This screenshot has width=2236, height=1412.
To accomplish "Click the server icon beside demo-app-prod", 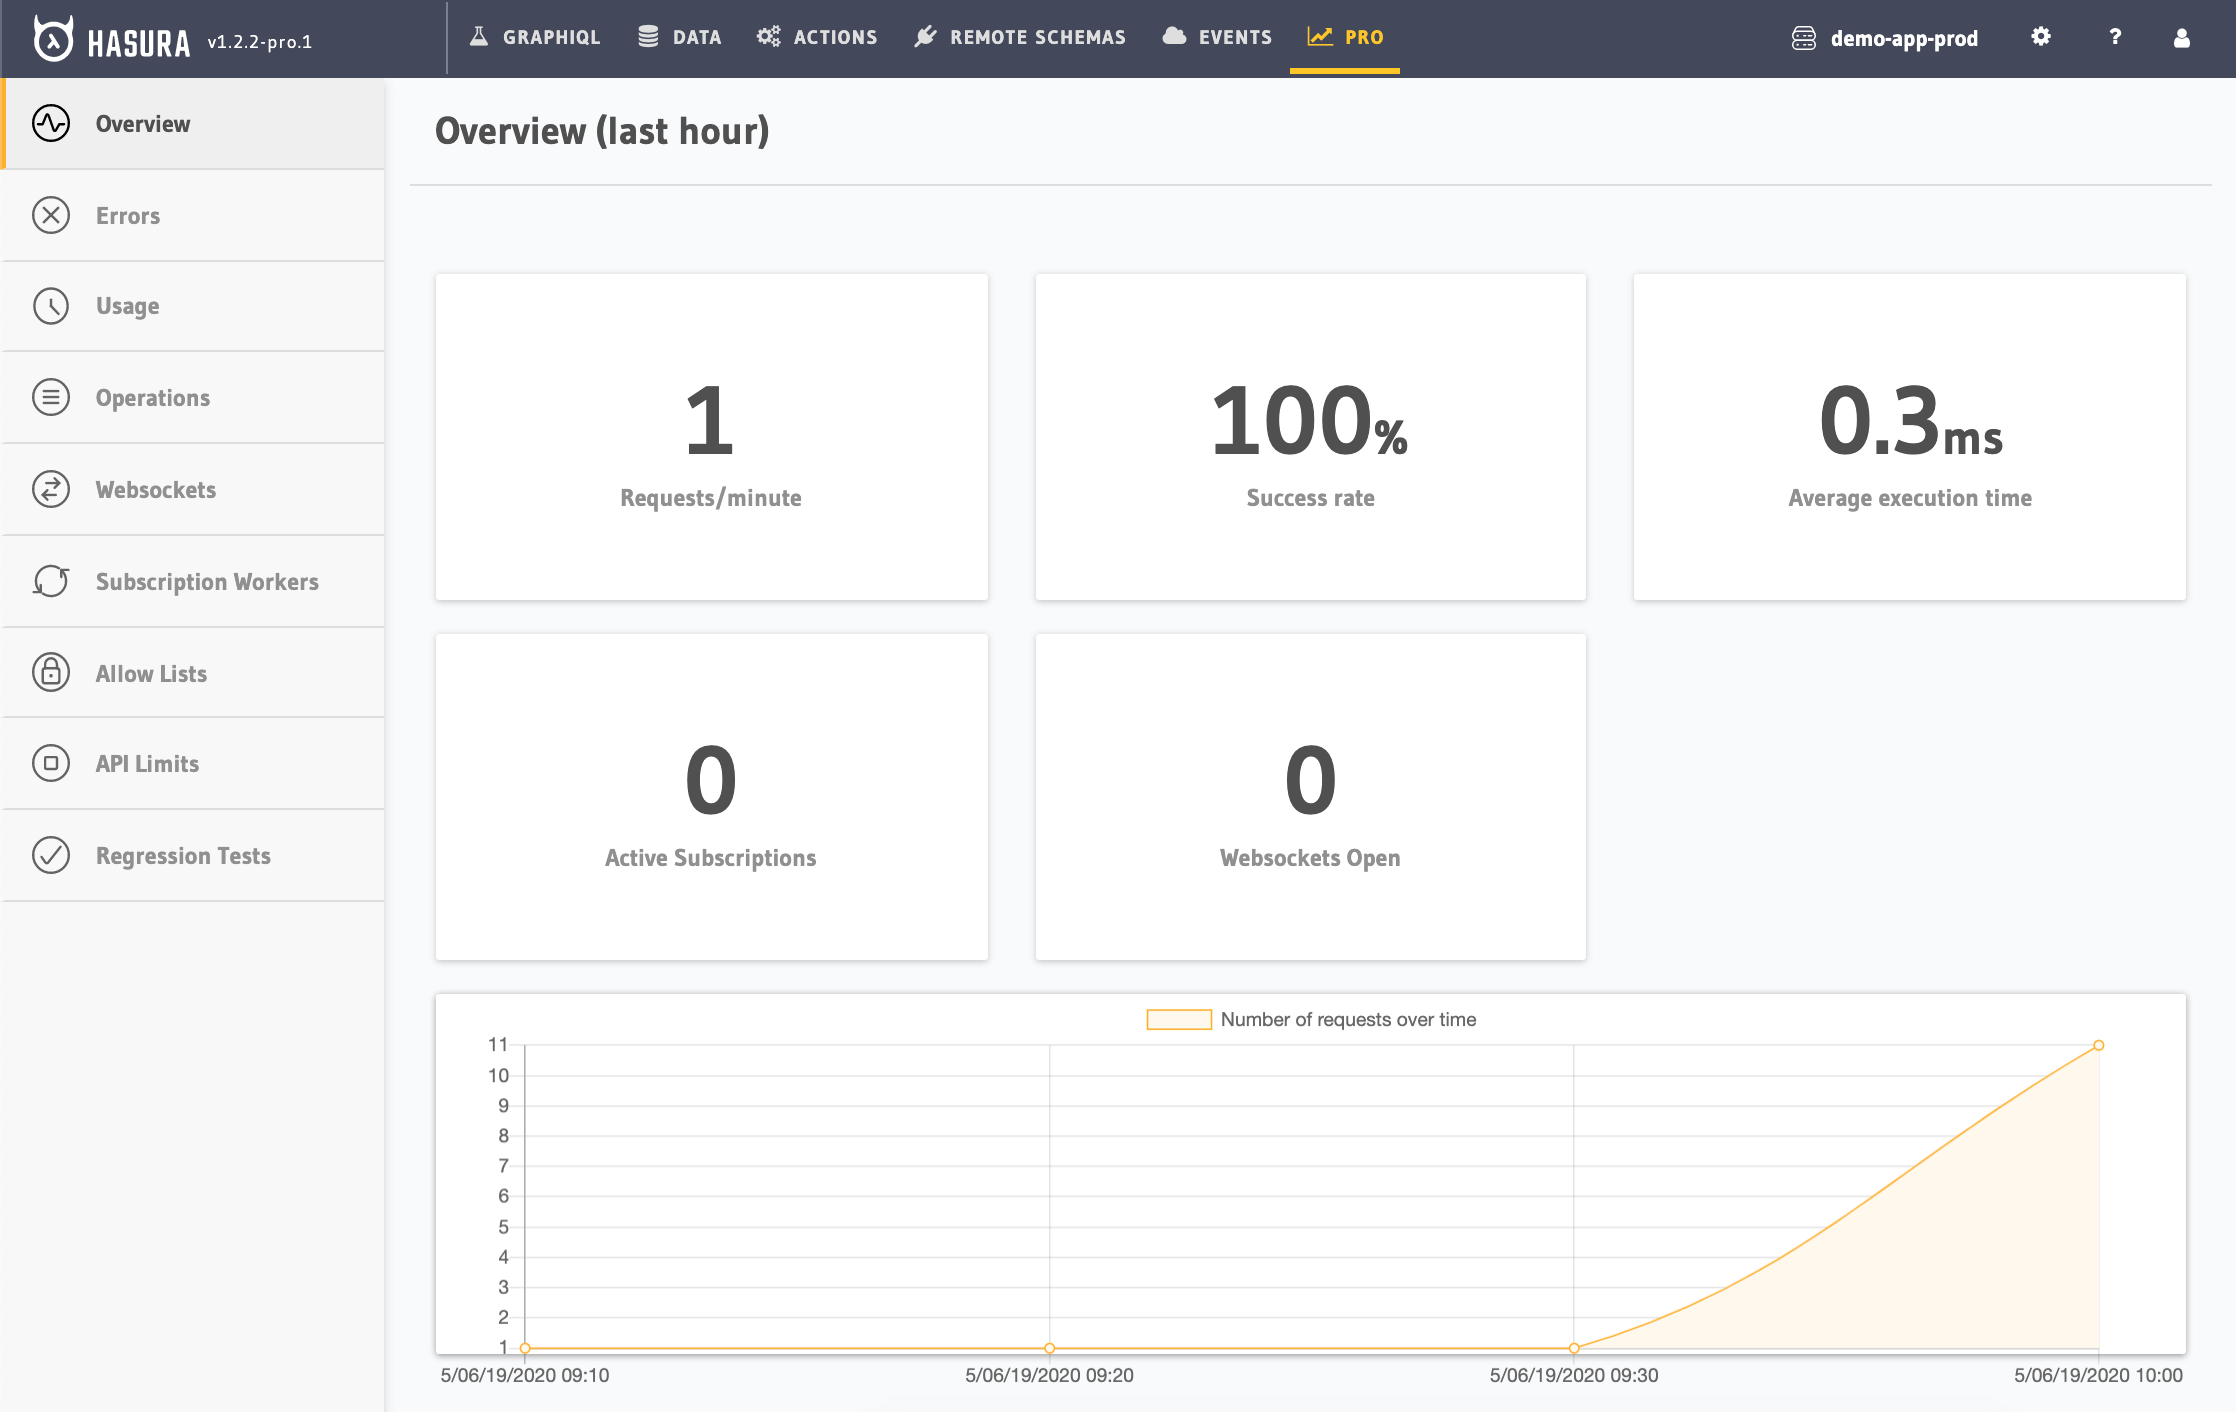I will pyautogui.click(x=1804, y=38).
